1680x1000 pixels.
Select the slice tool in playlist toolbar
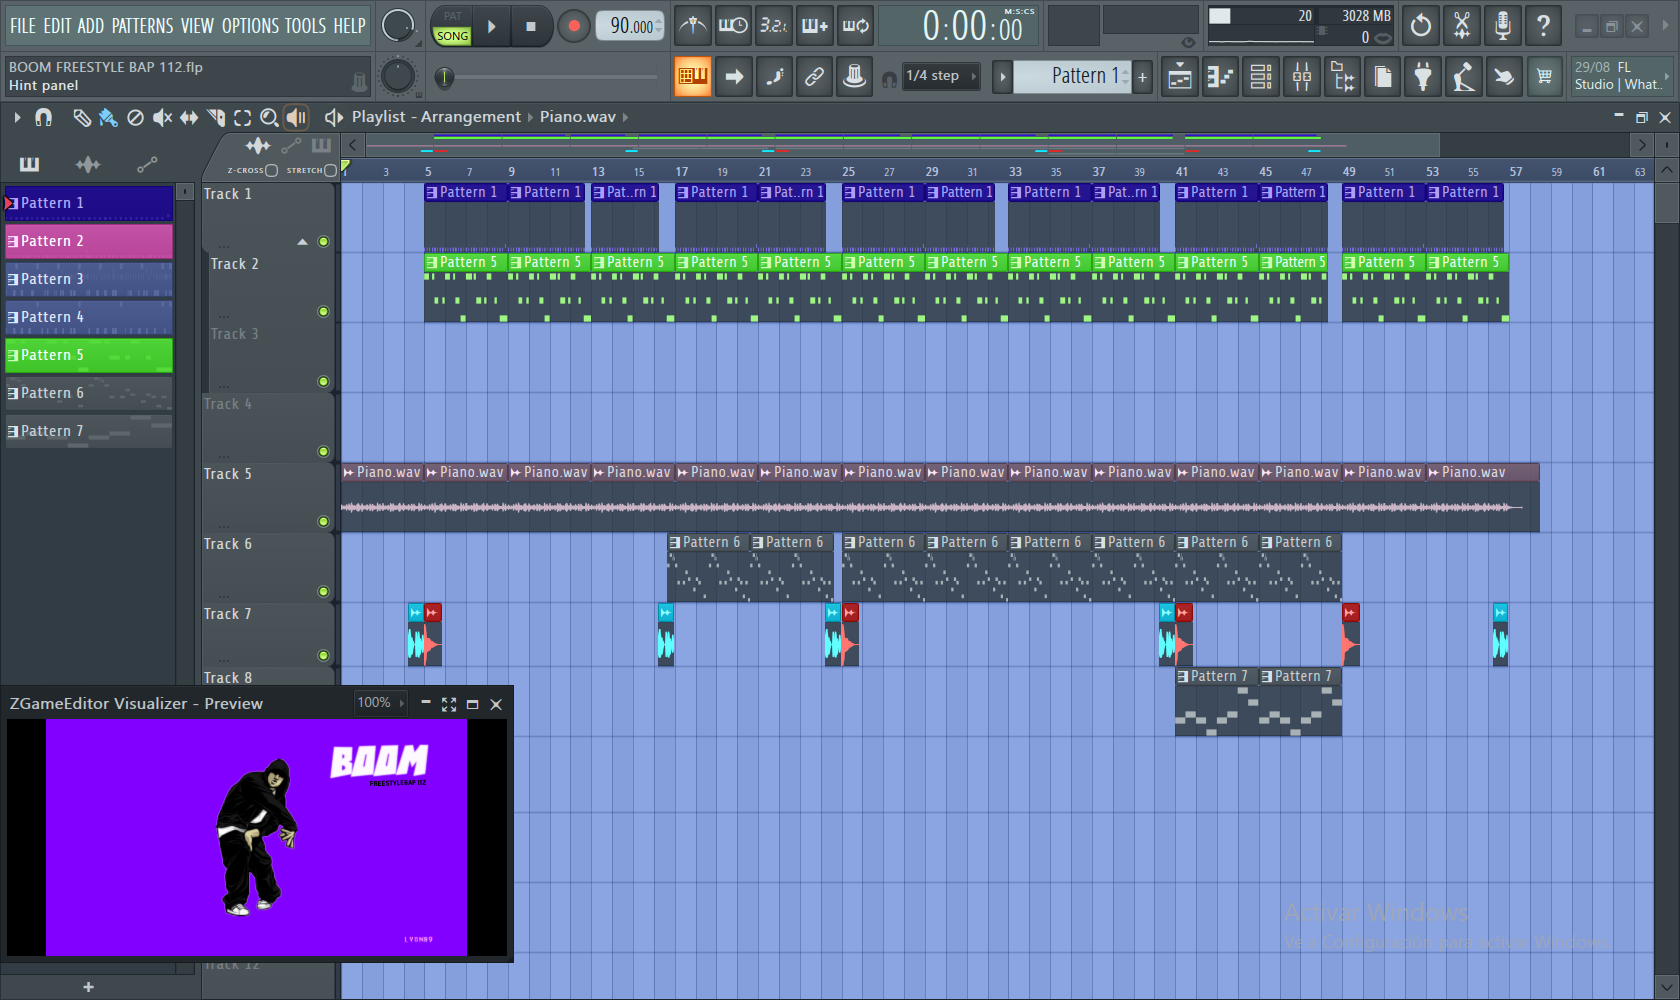[x=216, y=118]
